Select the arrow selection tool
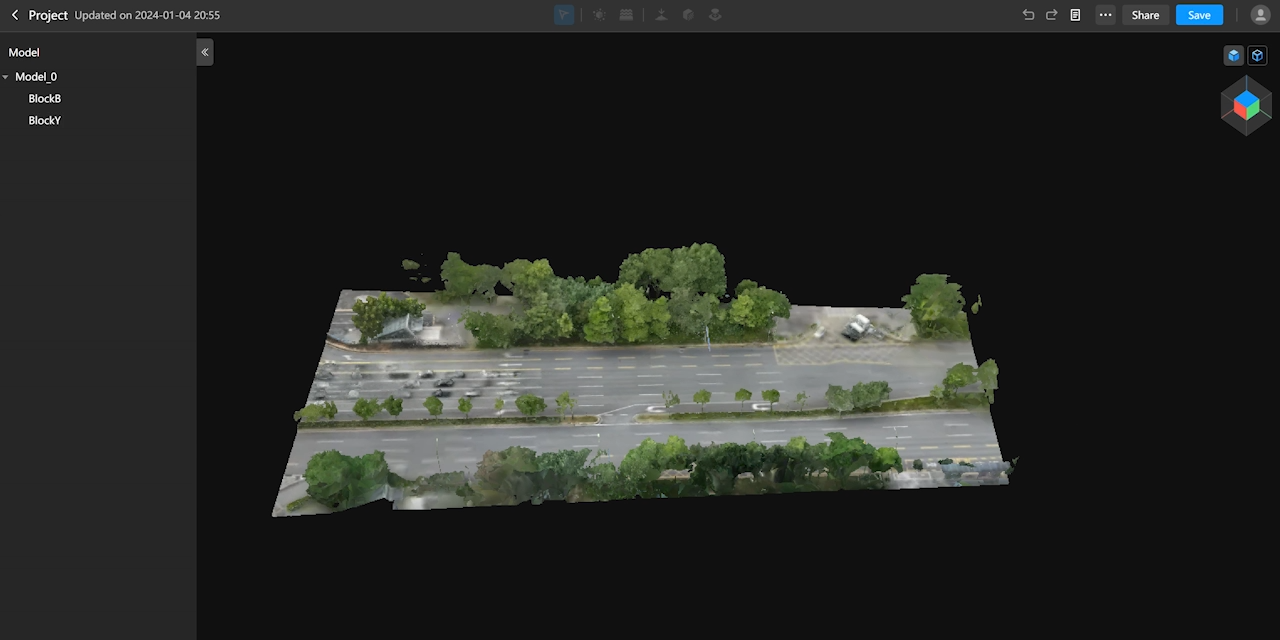 click(x=564, y=15)
